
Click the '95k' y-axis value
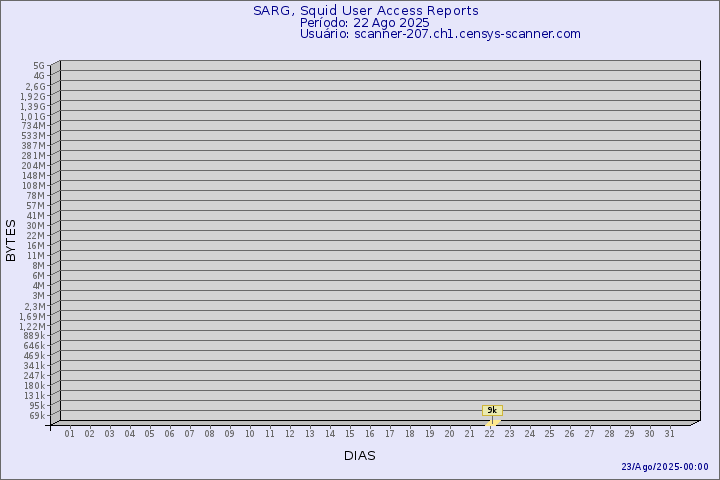(x=37, y=406)
